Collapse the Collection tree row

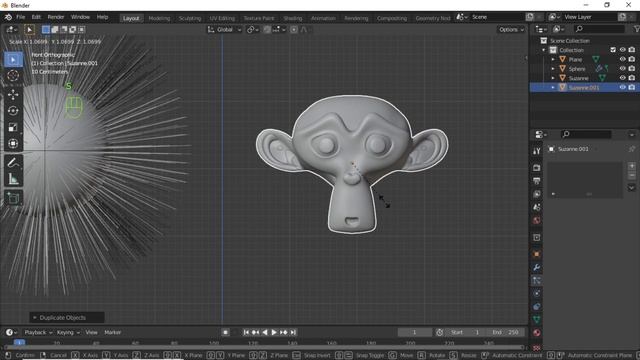[x=544, y=50]
